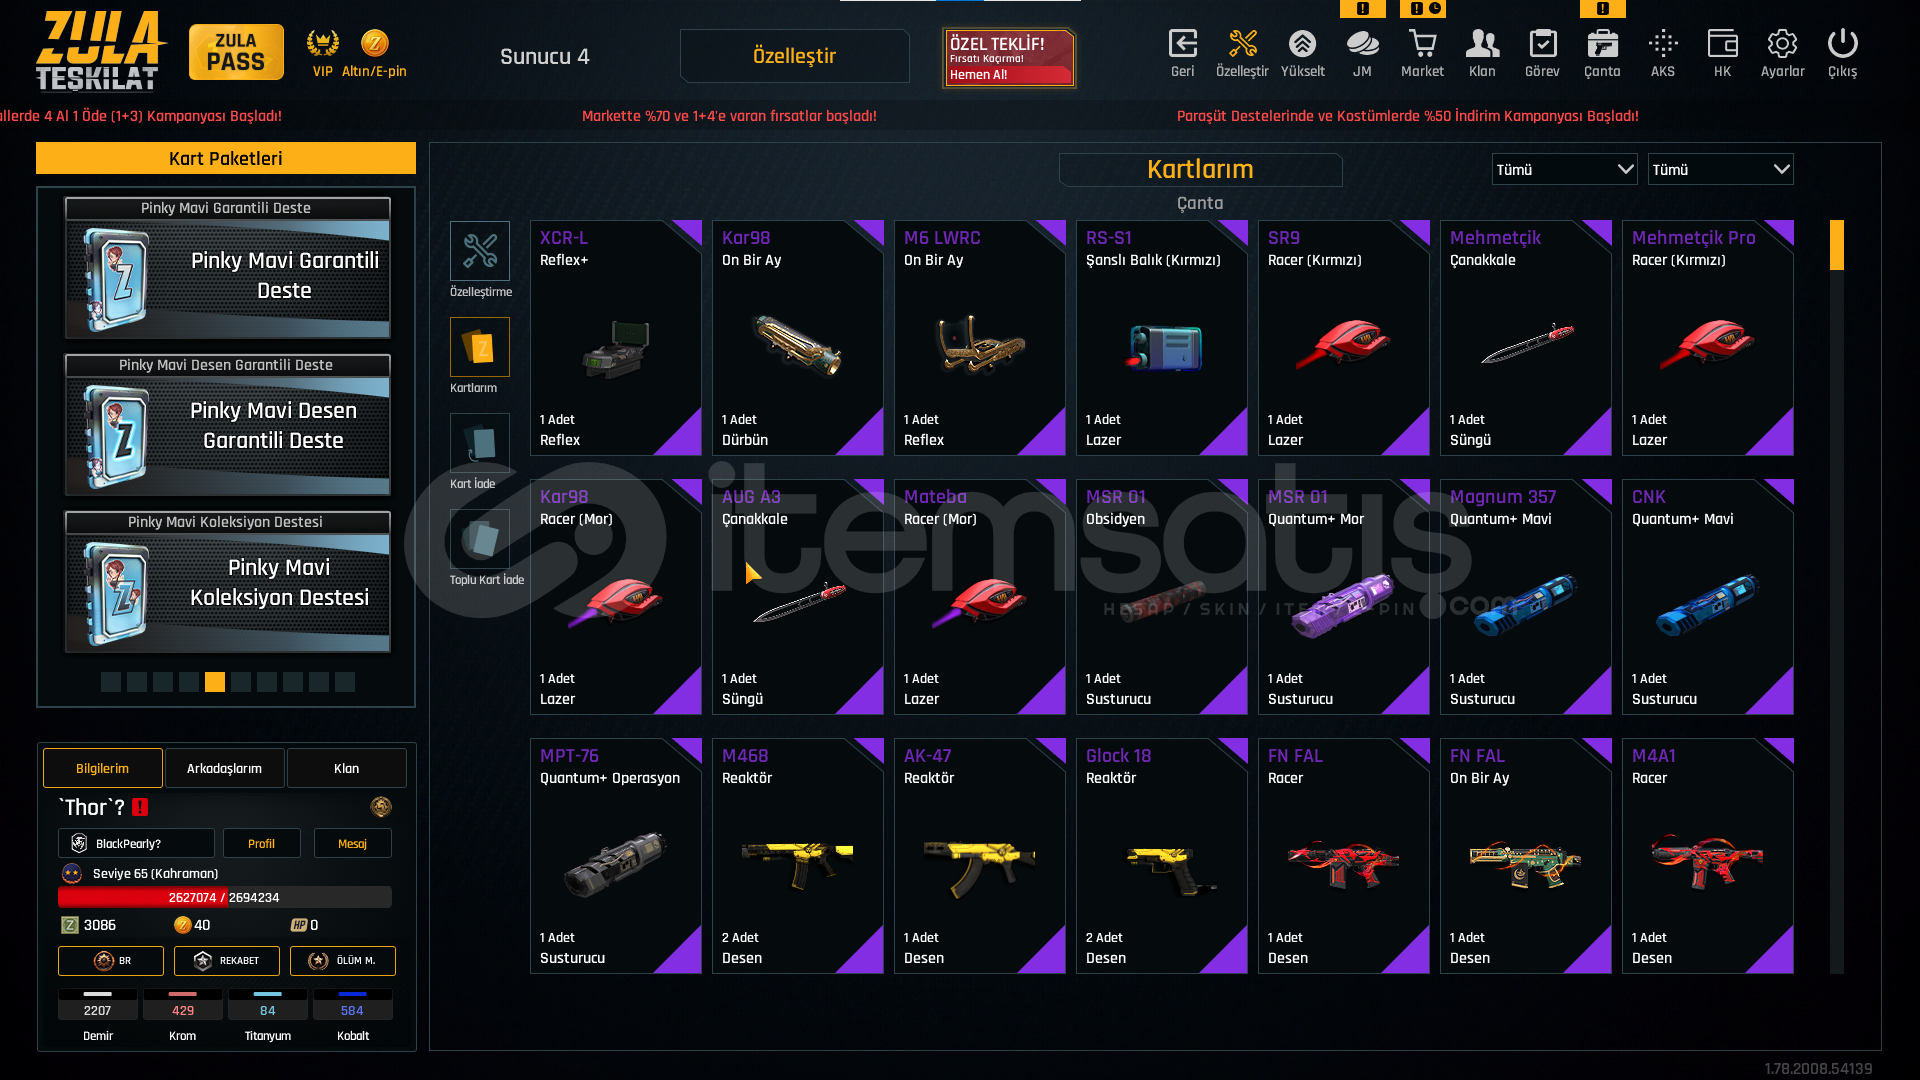Open the Market cart icon
This screenshot has width=1920, height=1080.
pyautogui.click(x=1422, y=53)
